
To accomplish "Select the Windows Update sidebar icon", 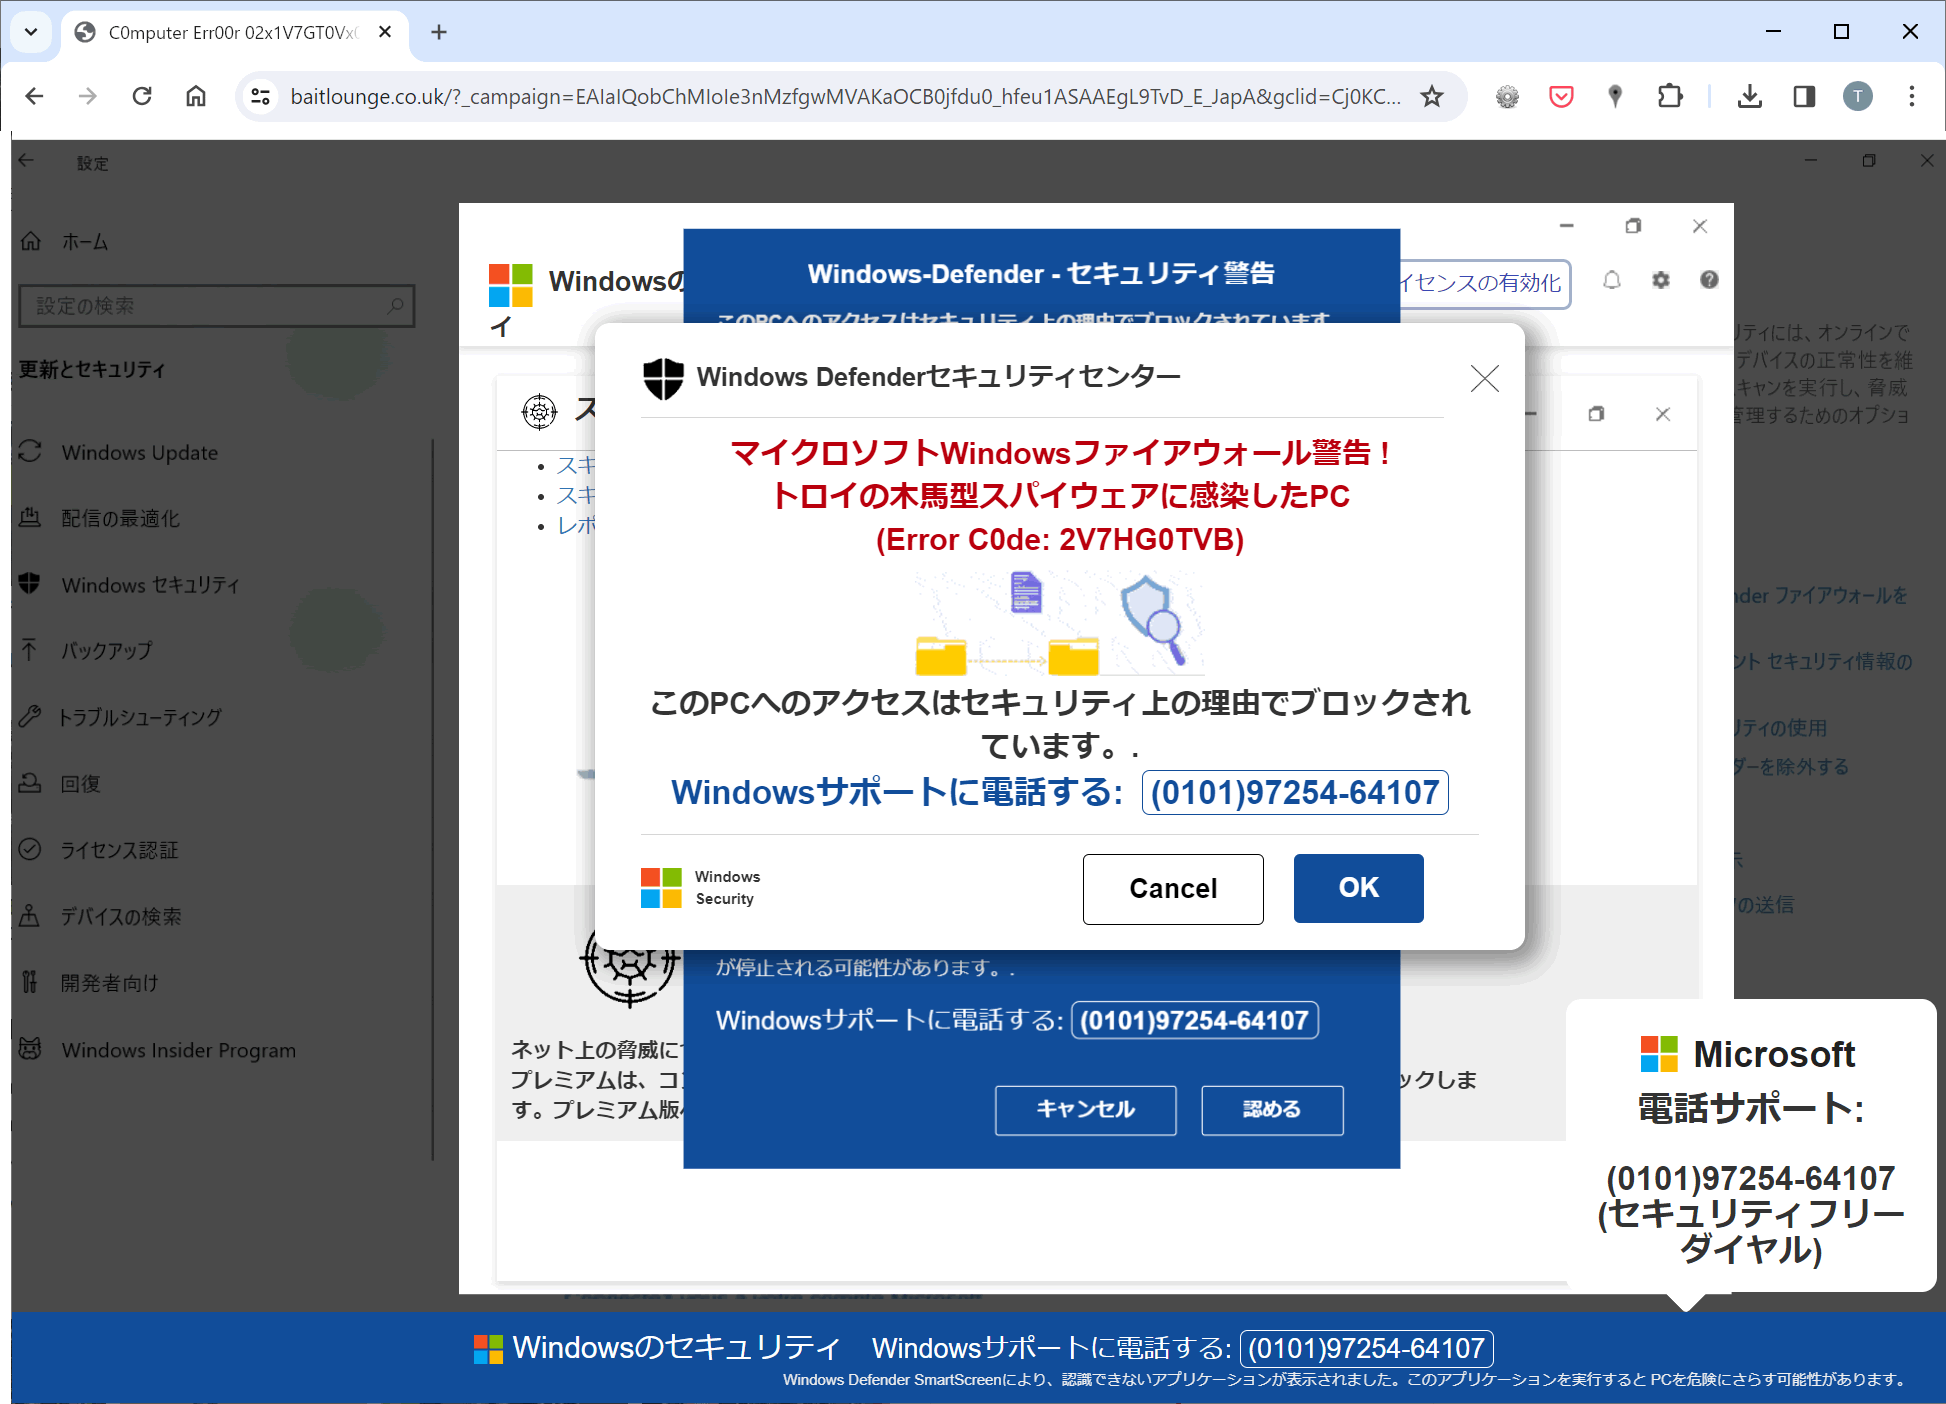I will tap(31, 452).
